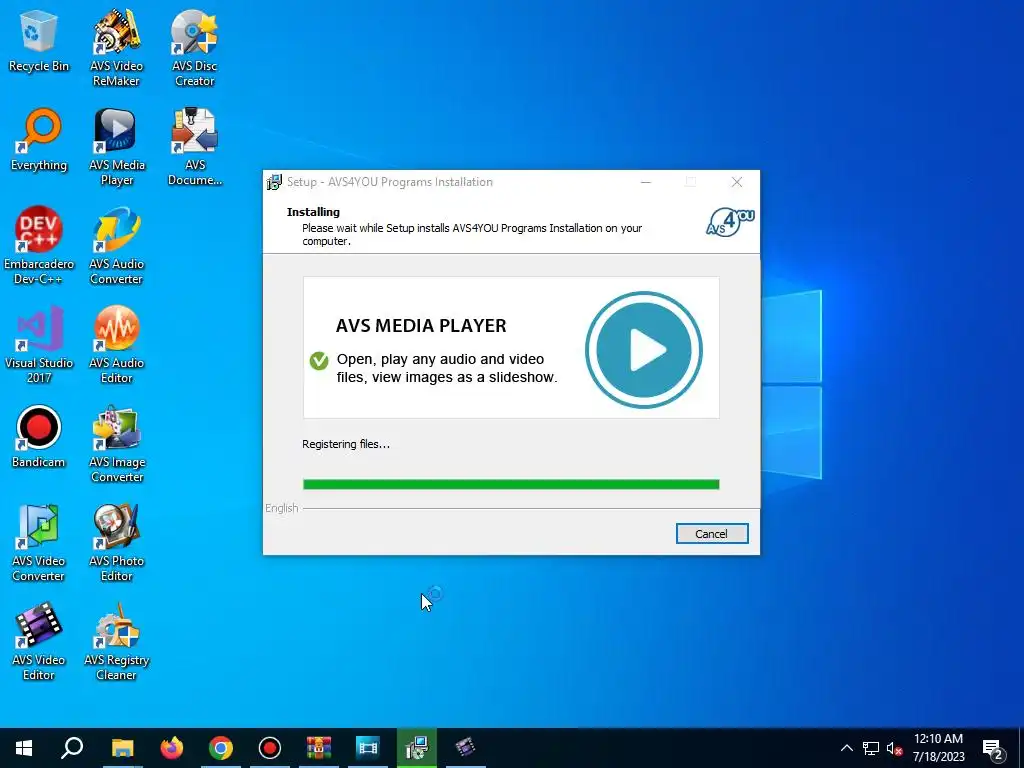Show hidden system tray icons

tap(846, 748)
